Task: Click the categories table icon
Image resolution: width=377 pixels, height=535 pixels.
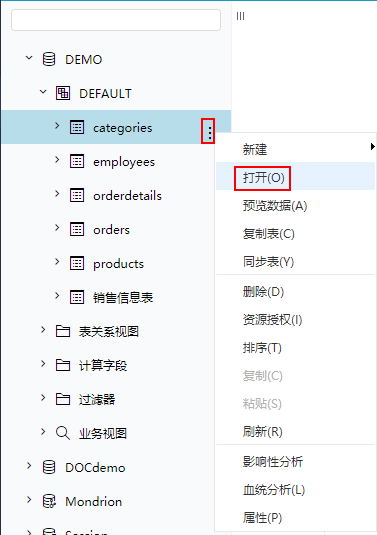Action: (77, 127)
